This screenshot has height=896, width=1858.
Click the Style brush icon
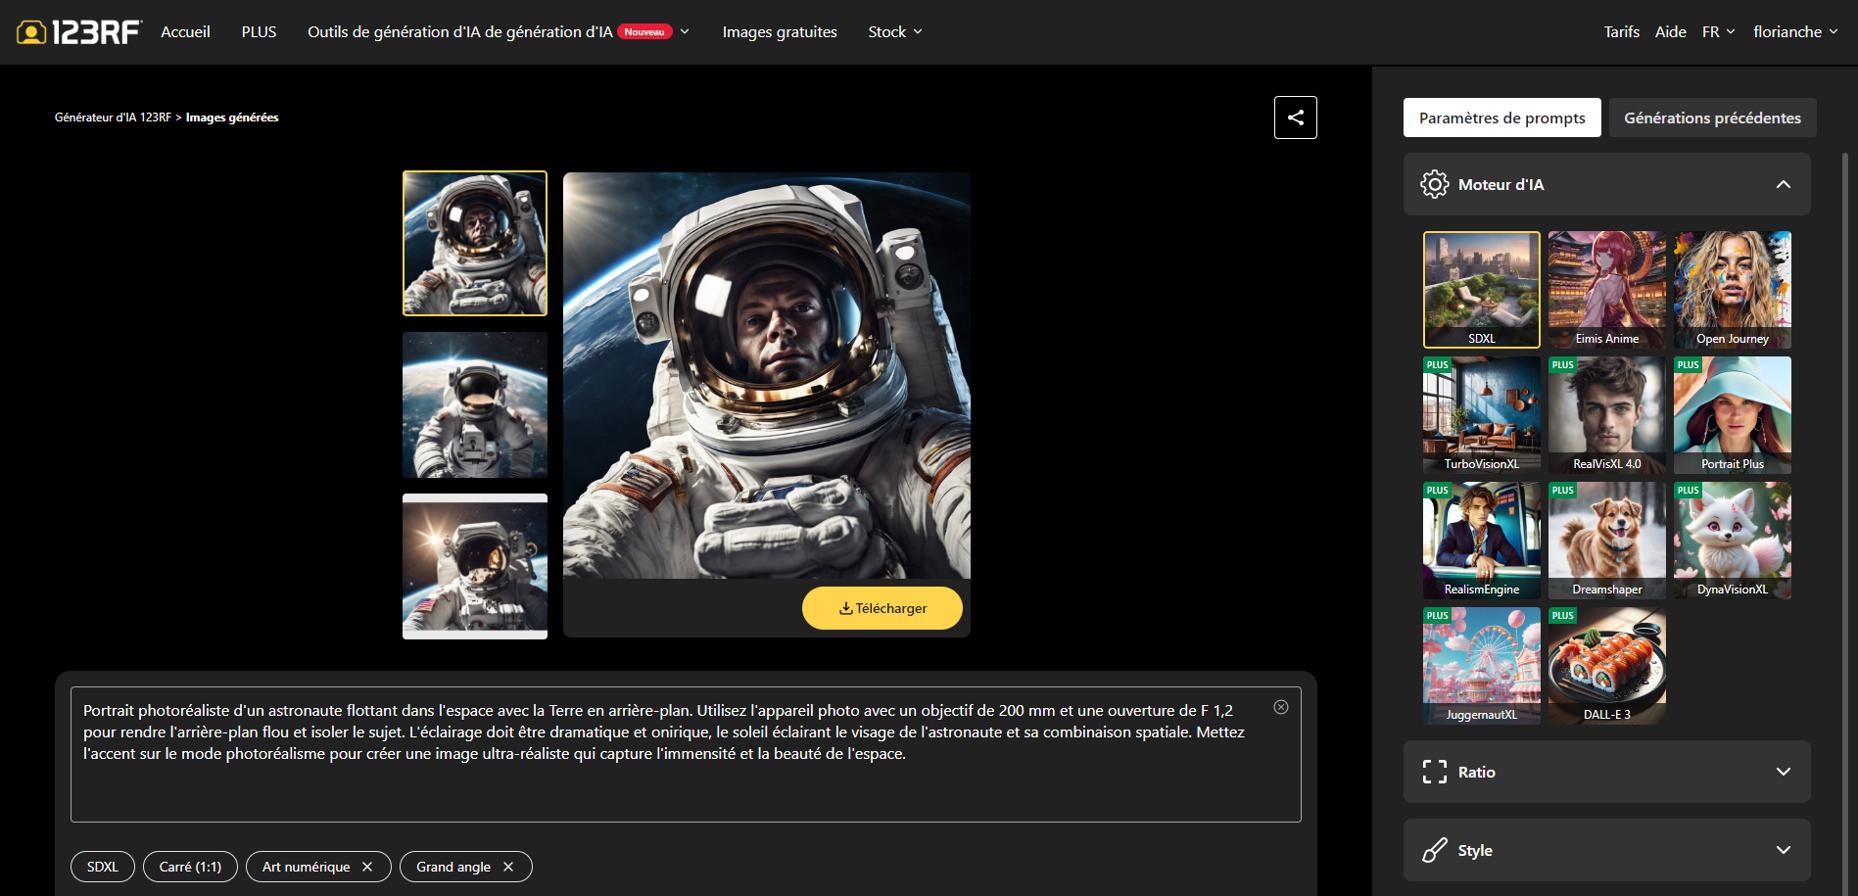click(x=1434, y=850)
